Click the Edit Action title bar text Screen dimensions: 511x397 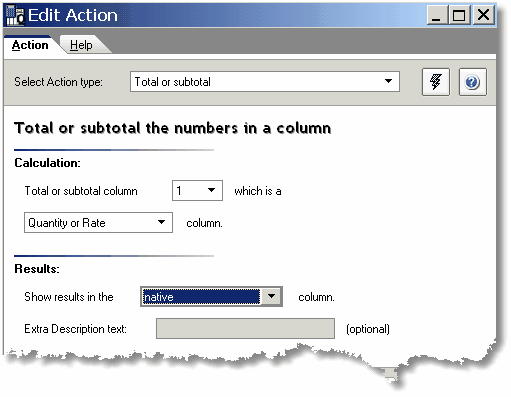tap(73, 15)
